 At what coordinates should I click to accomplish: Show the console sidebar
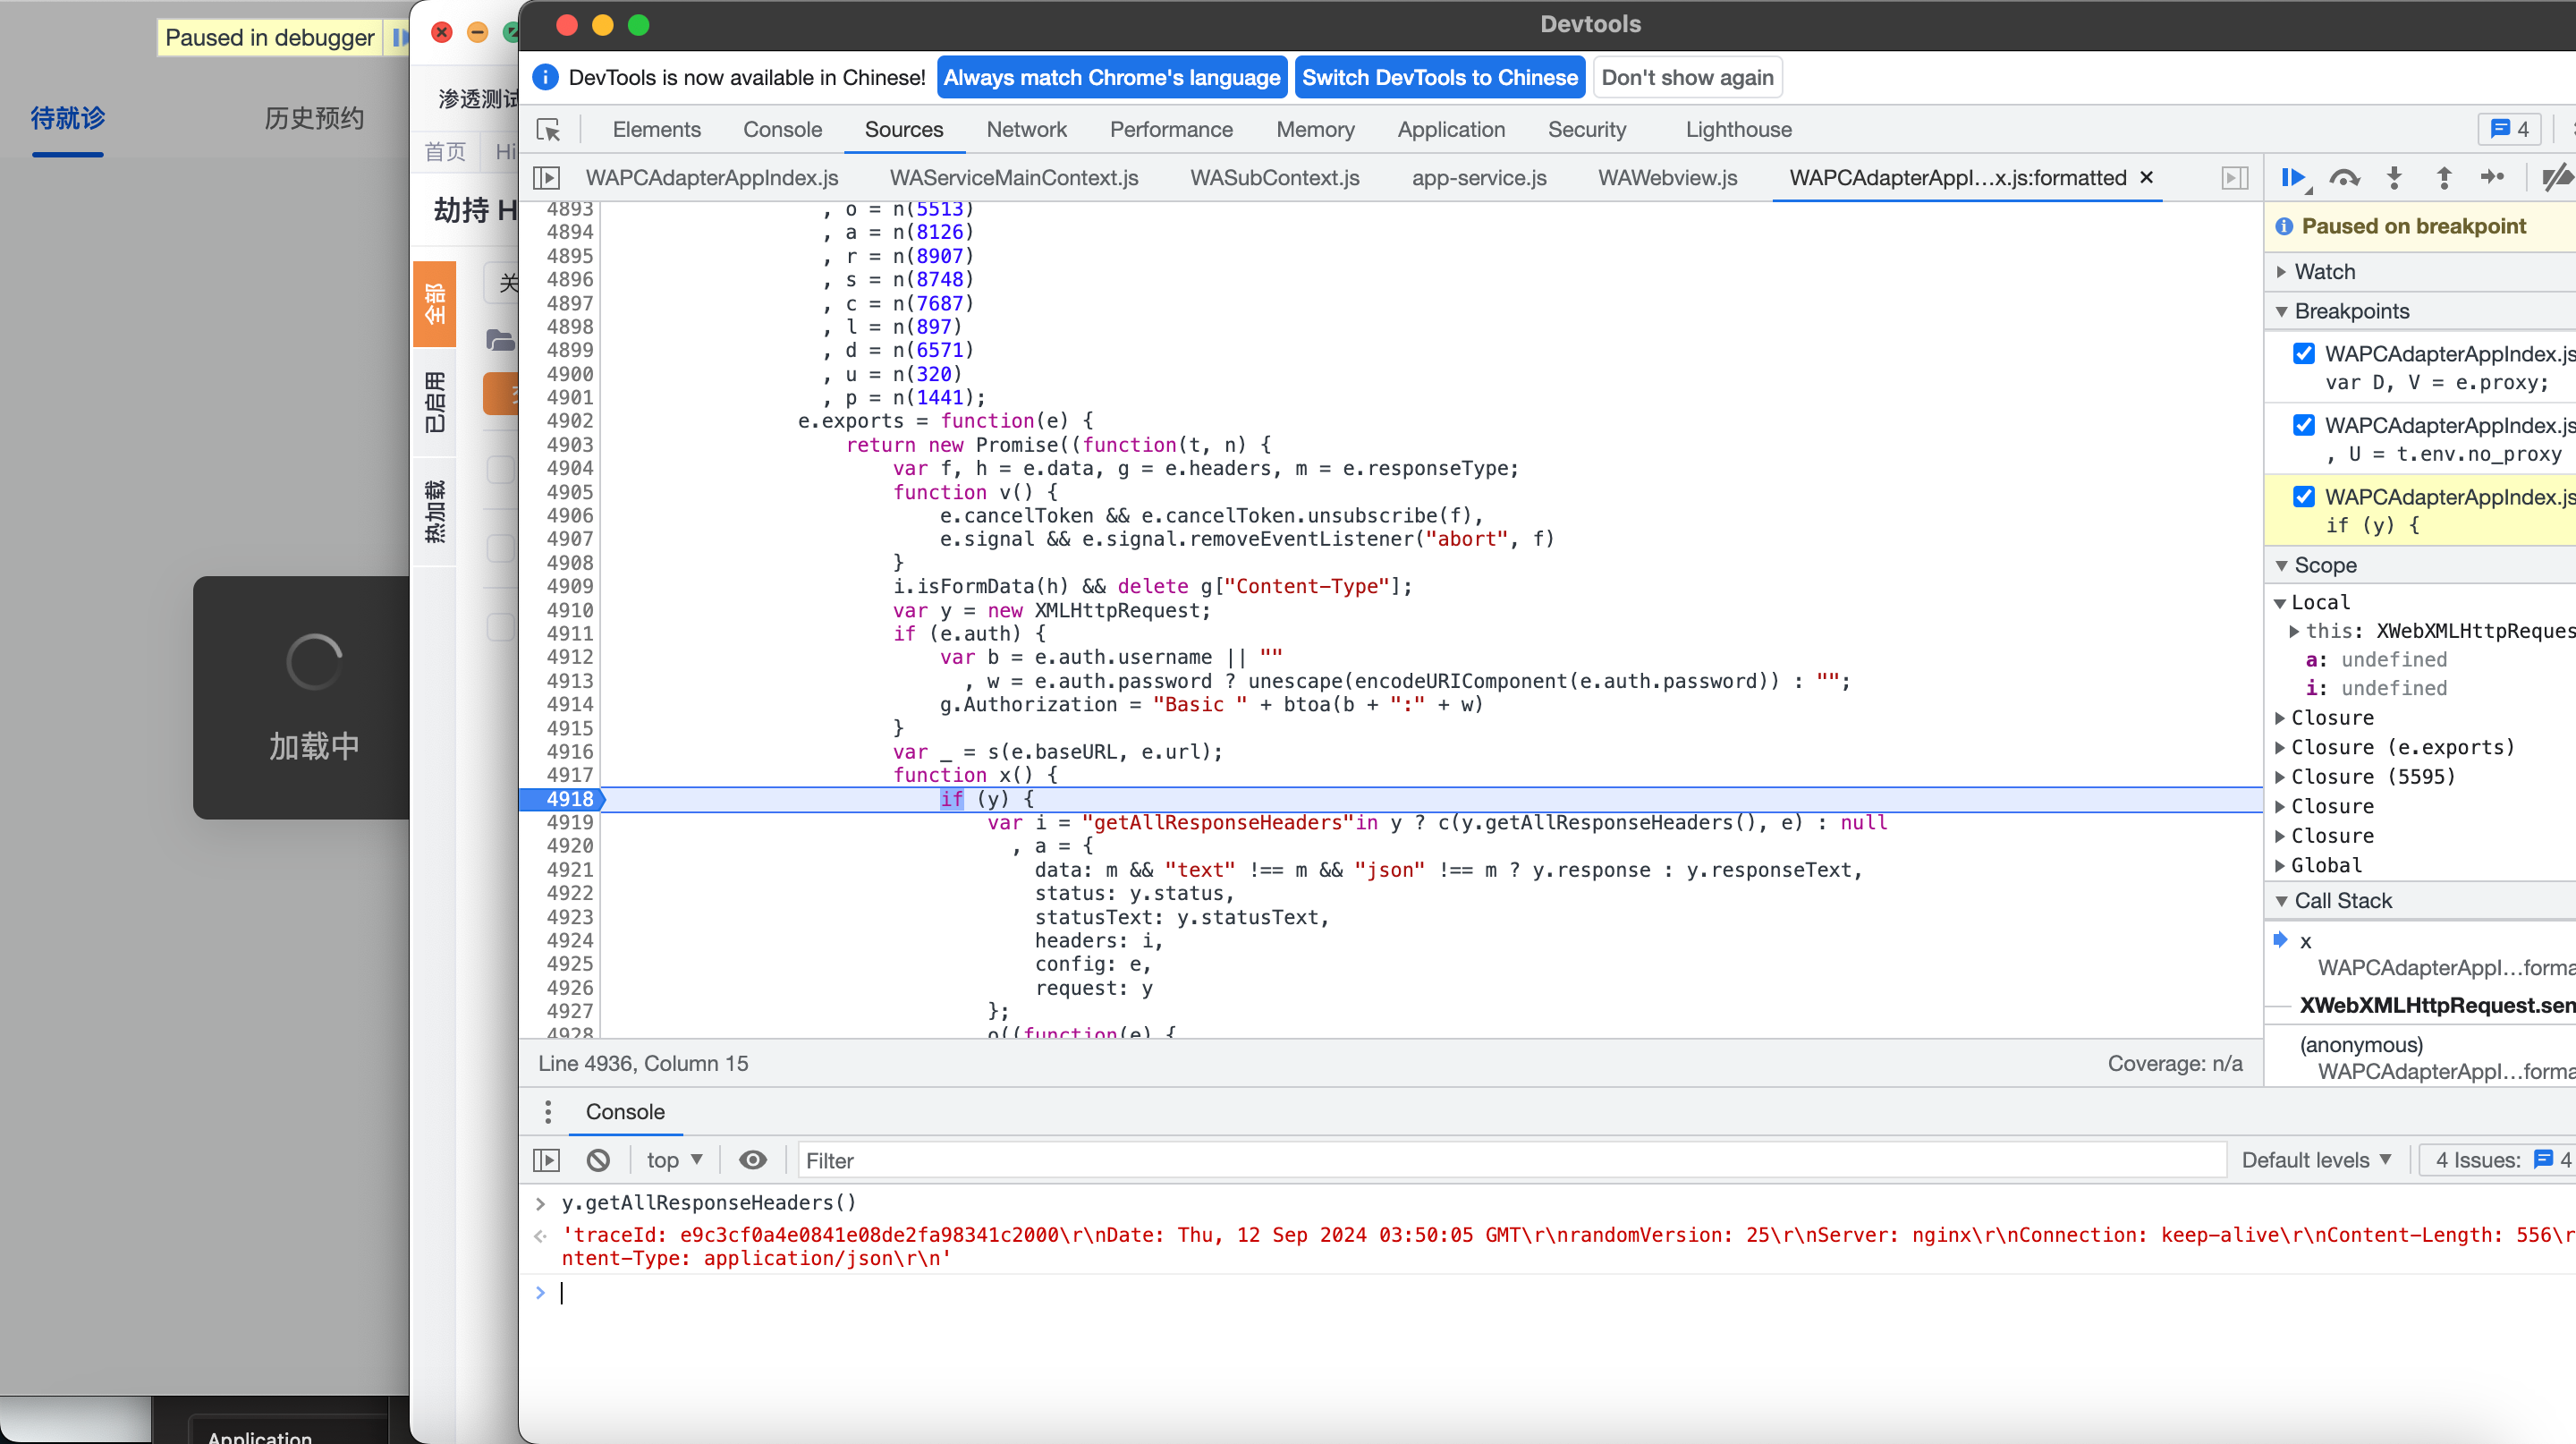point(546,1160)
